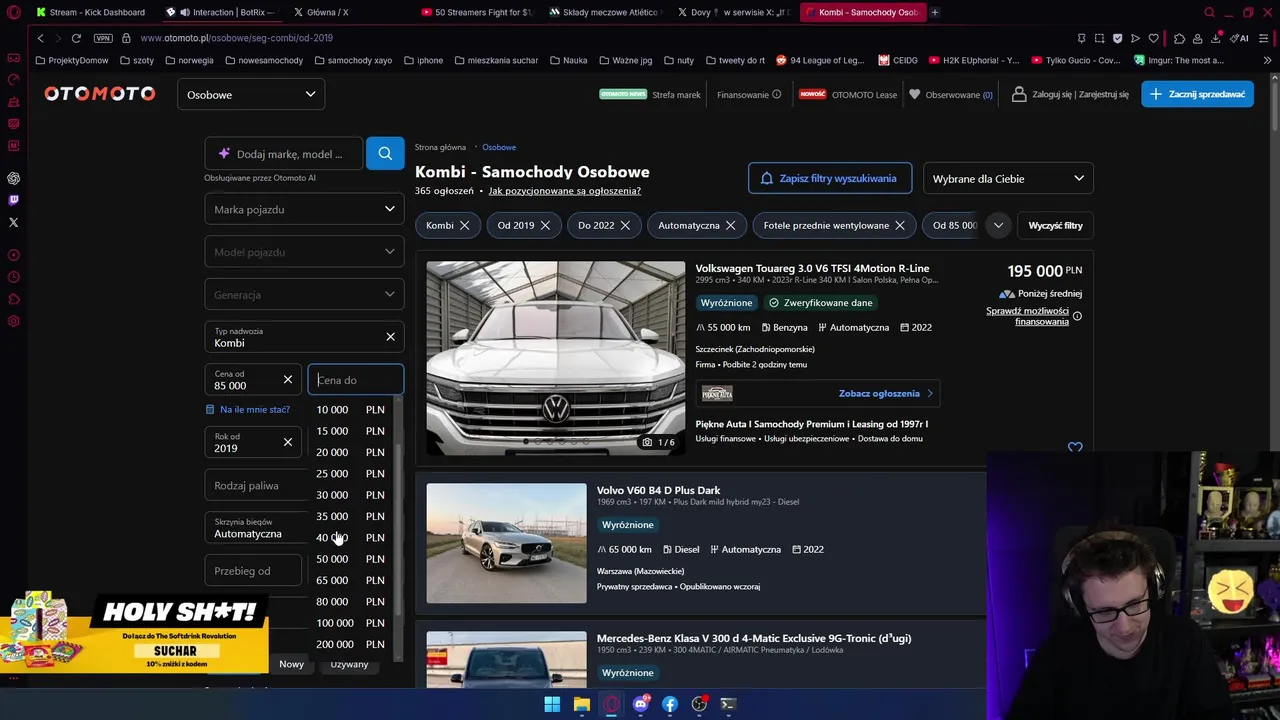The height and width of the screenshot is (720, 1280).
Task: Choose 200 000 PLN price option
Action: (x=351, y=644)
